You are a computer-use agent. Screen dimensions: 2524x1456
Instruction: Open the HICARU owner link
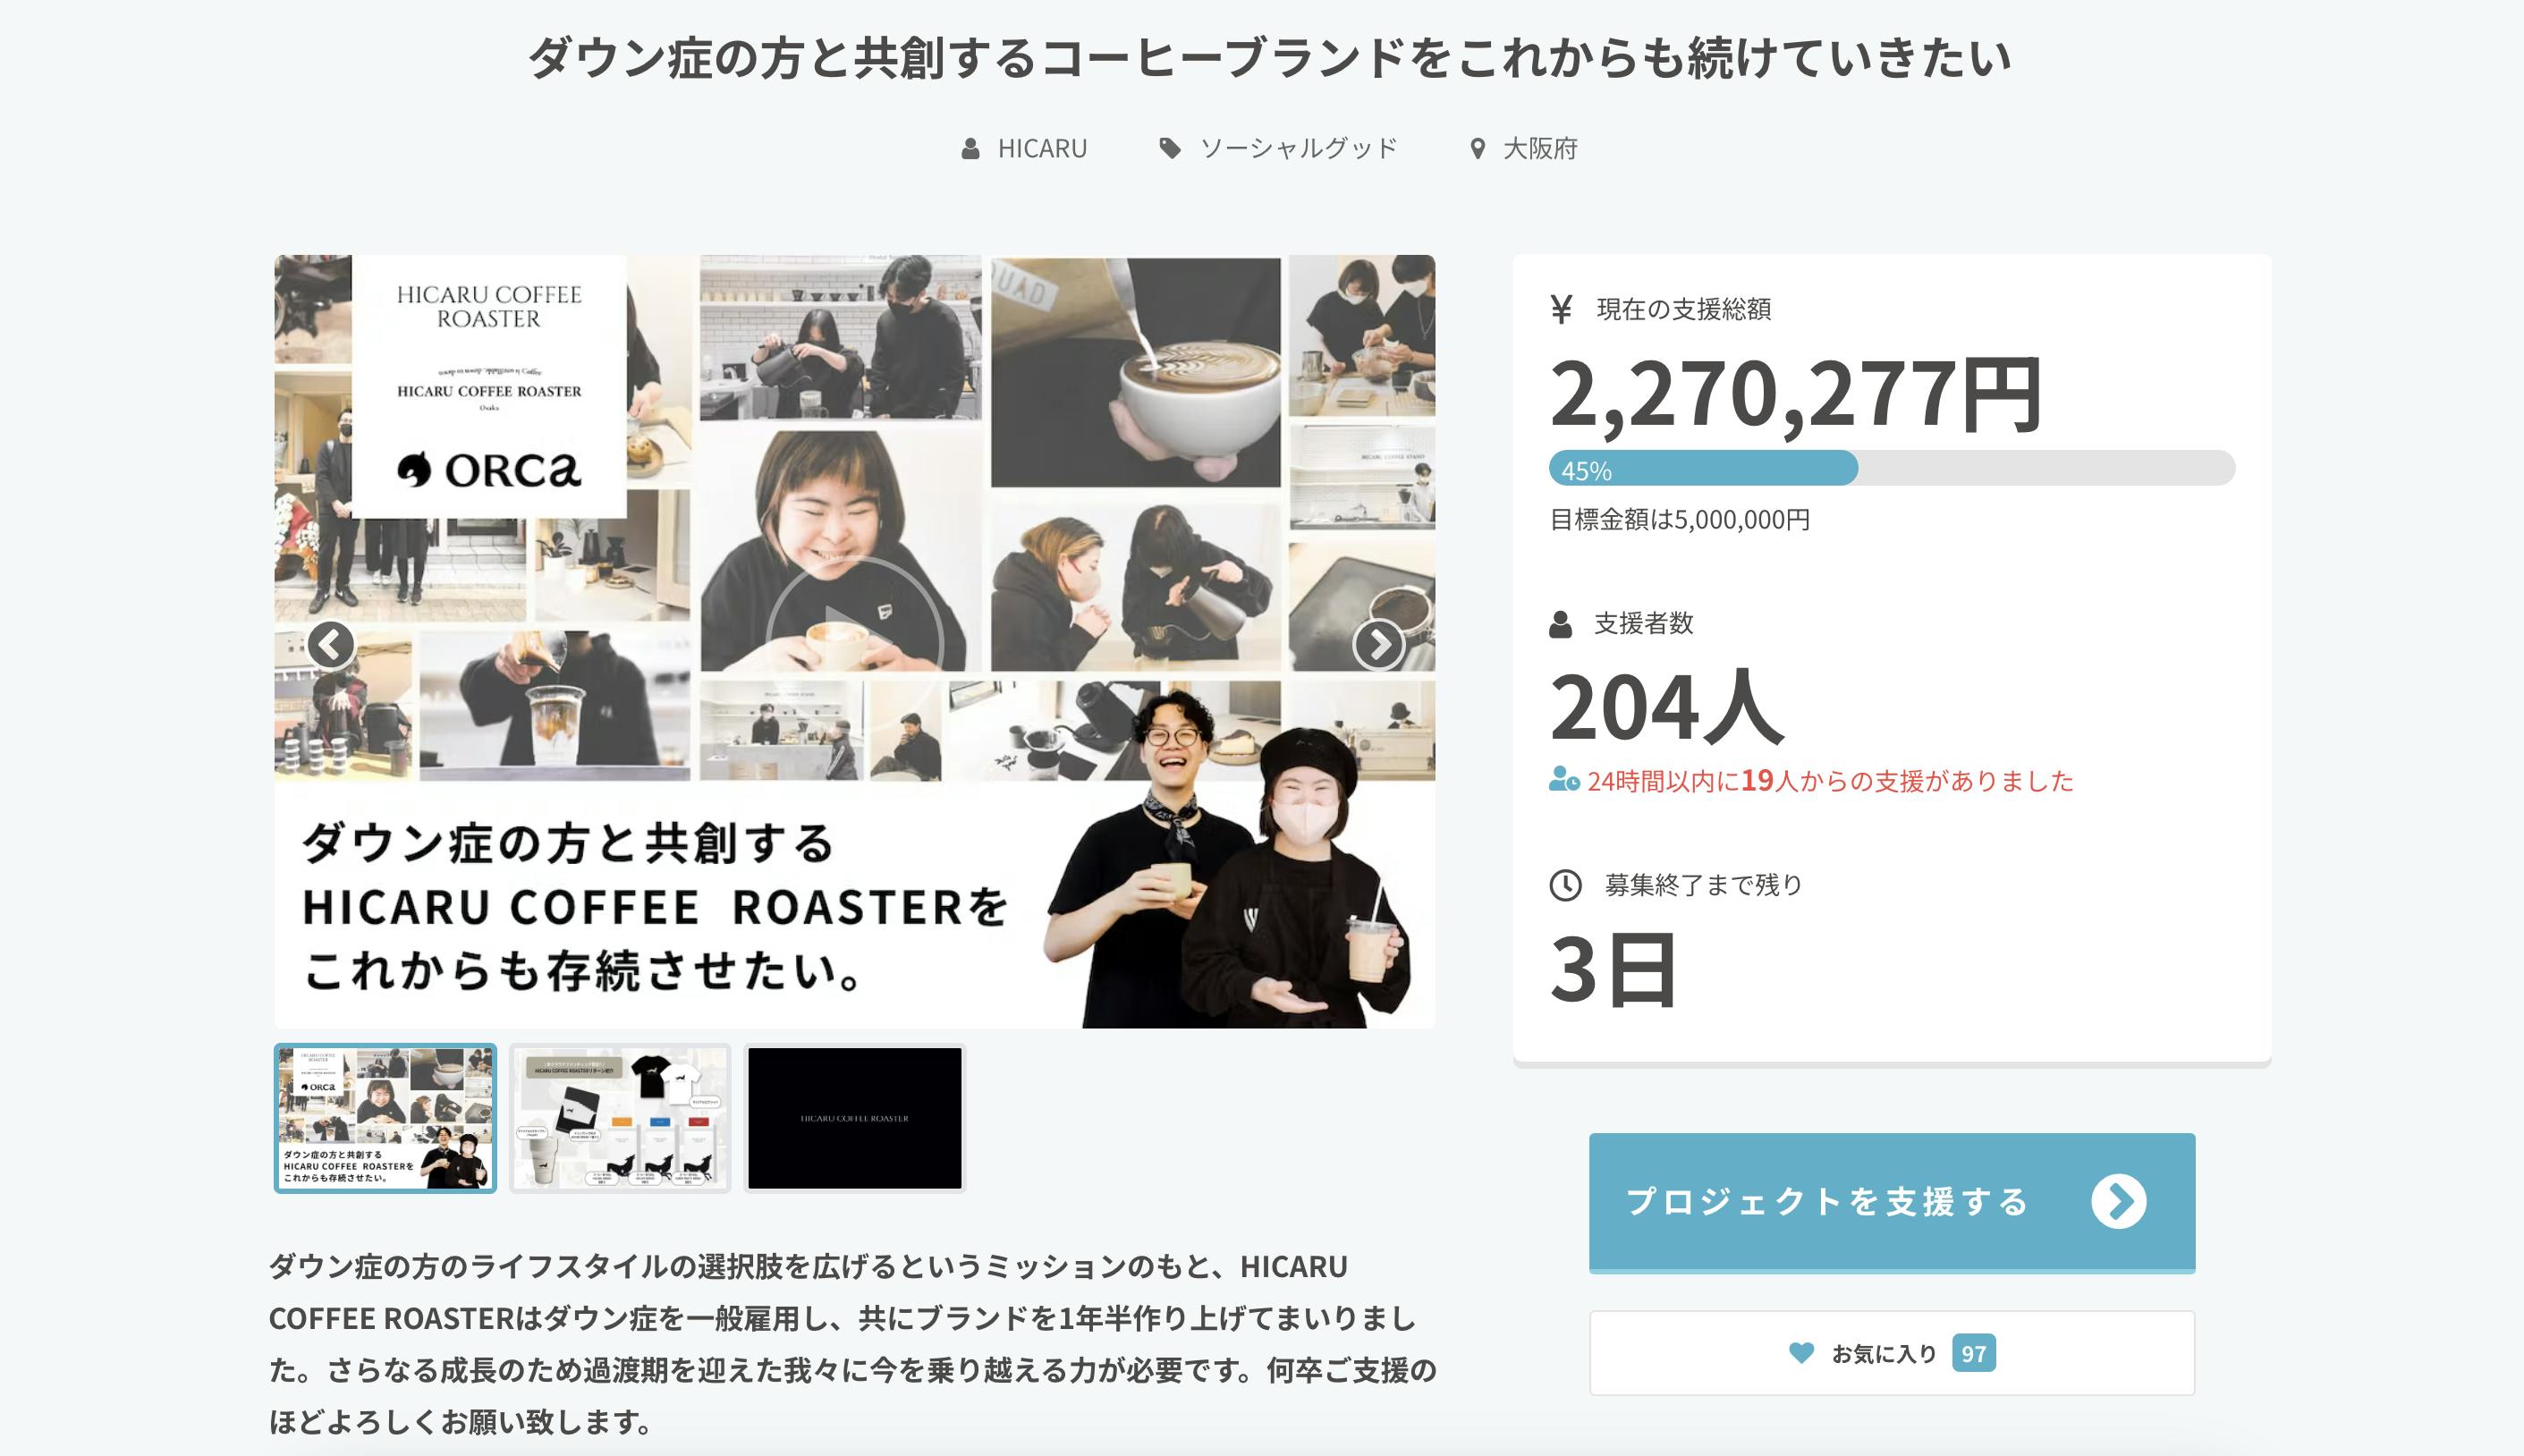1042,149
